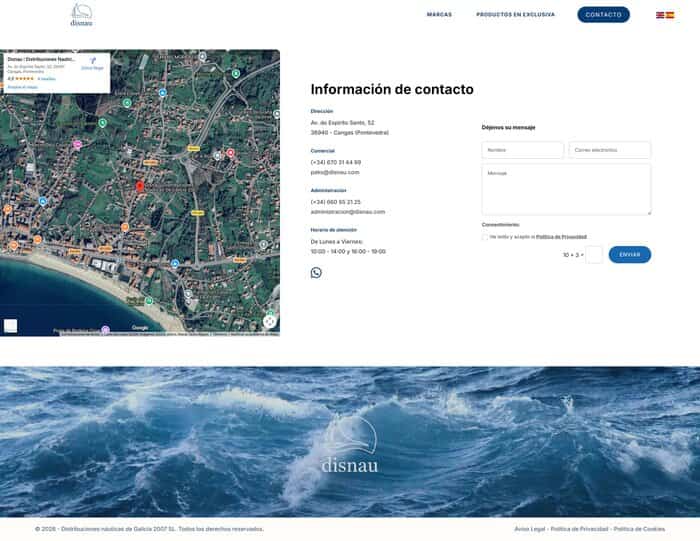Open the Aviso Legal footer link
Image resolution: width=700 pixels, height=541 pixels.
[530, 529]
